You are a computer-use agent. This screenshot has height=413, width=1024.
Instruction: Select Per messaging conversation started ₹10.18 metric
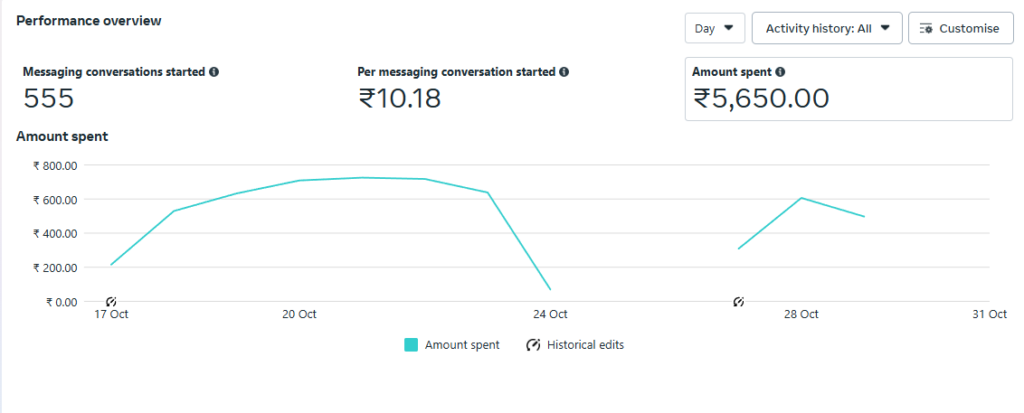400,98
